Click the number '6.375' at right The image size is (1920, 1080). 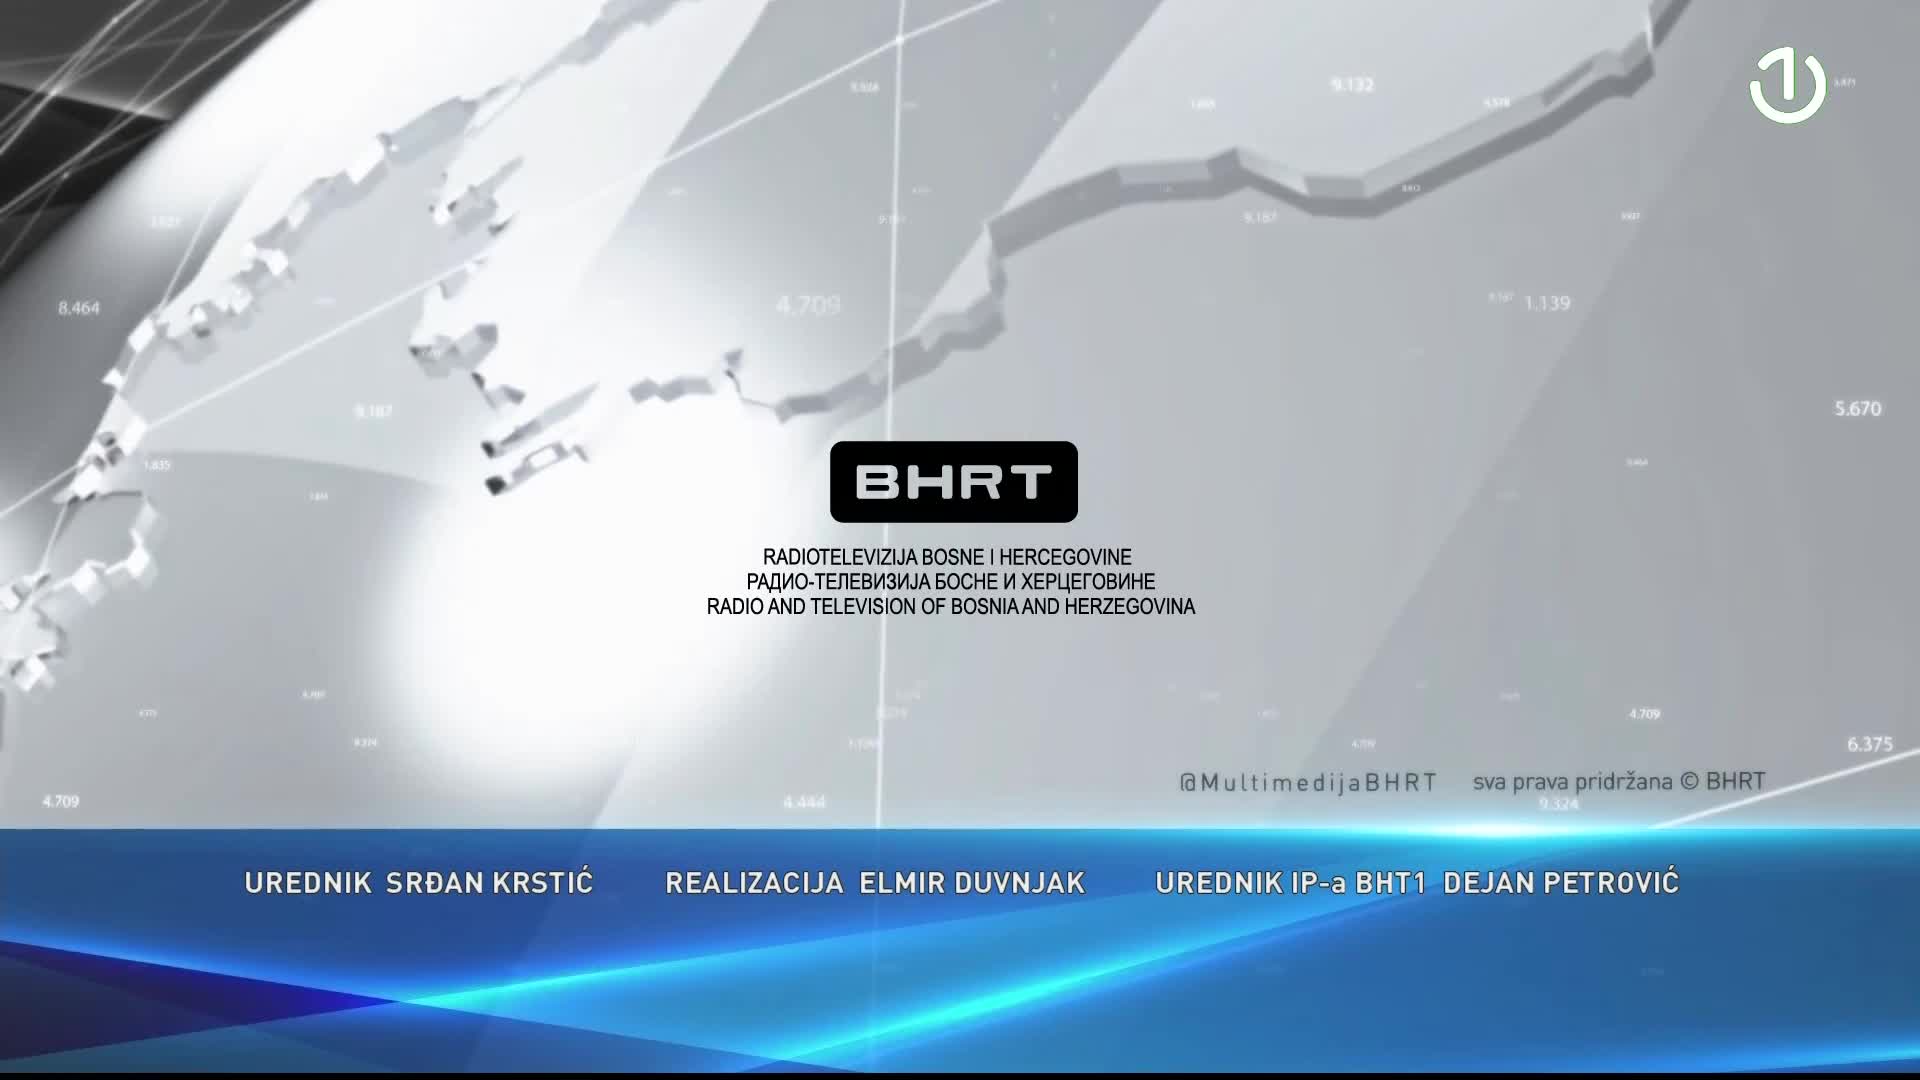point(1870,744)
